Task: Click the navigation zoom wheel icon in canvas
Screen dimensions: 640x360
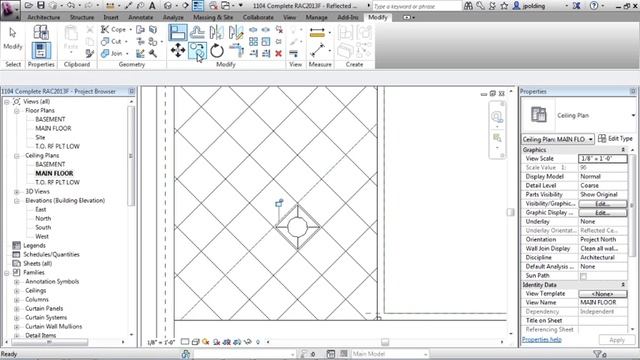Action: coord(497,117)
